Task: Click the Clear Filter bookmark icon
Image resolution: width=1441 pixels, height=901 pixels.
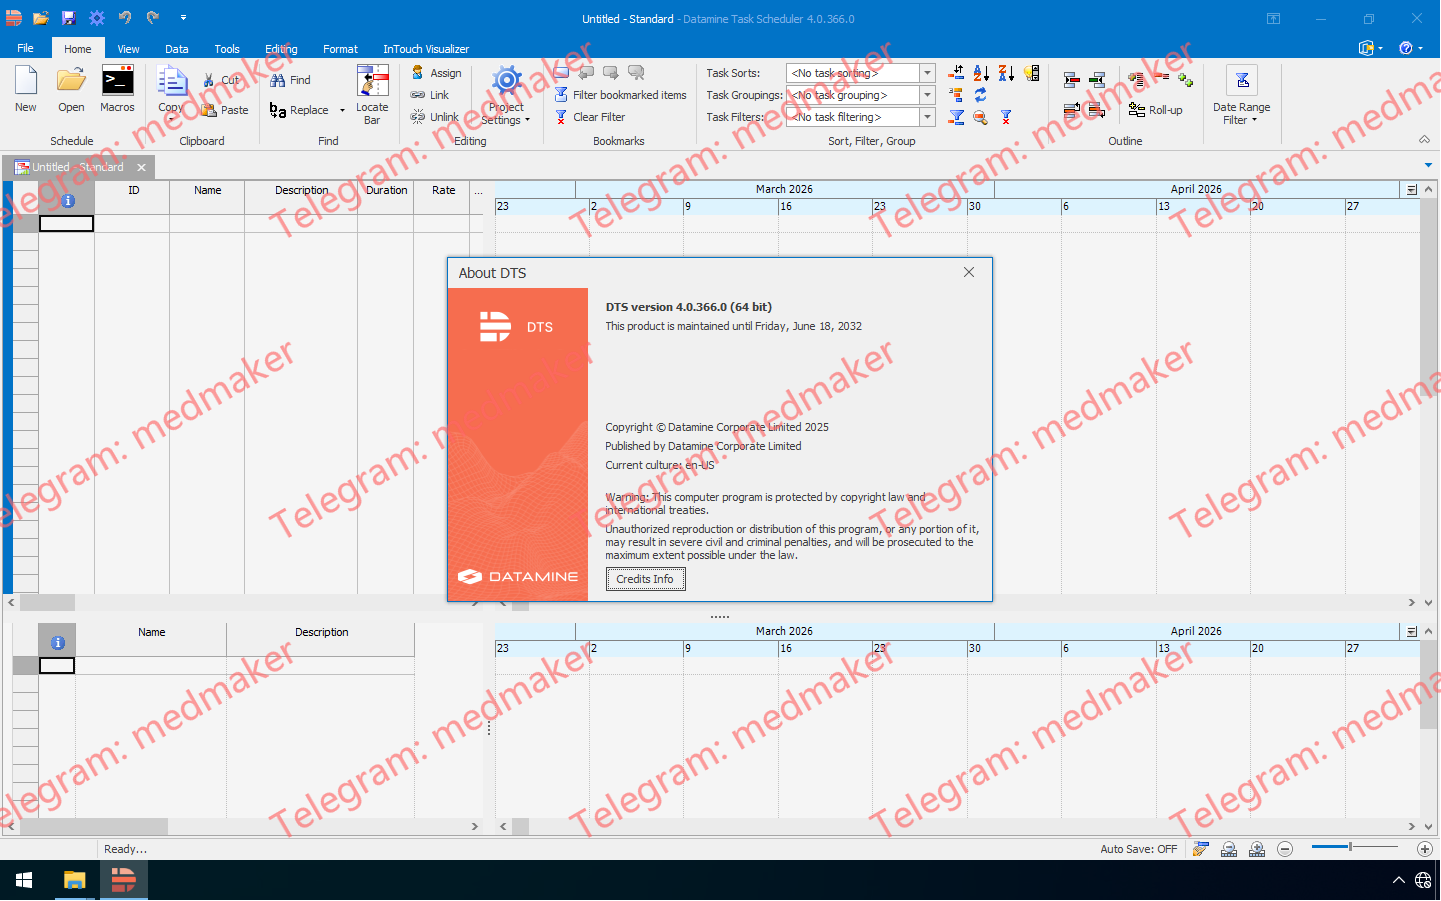Action: click(562, 117)
